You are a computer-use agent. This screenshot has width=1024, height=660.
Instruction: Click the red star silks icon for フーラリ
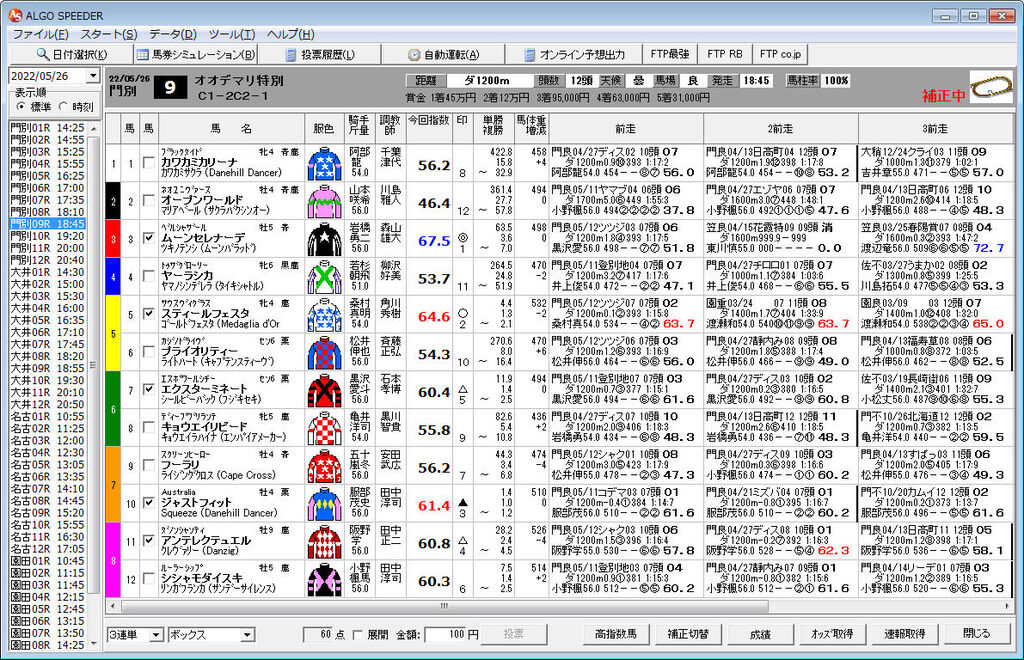325,467
